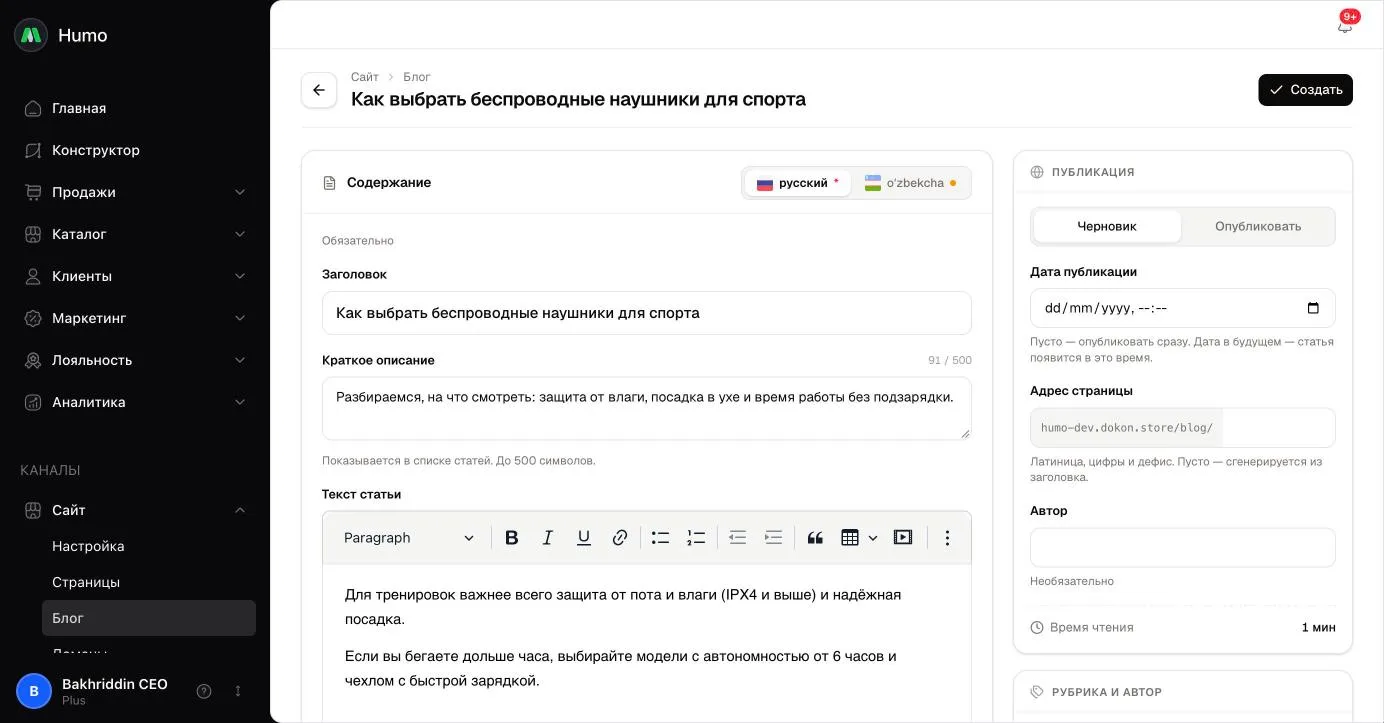Toggle underline formatting in the editor toolbar
The width and height of the screenshot is (1384, 723).
584,538
